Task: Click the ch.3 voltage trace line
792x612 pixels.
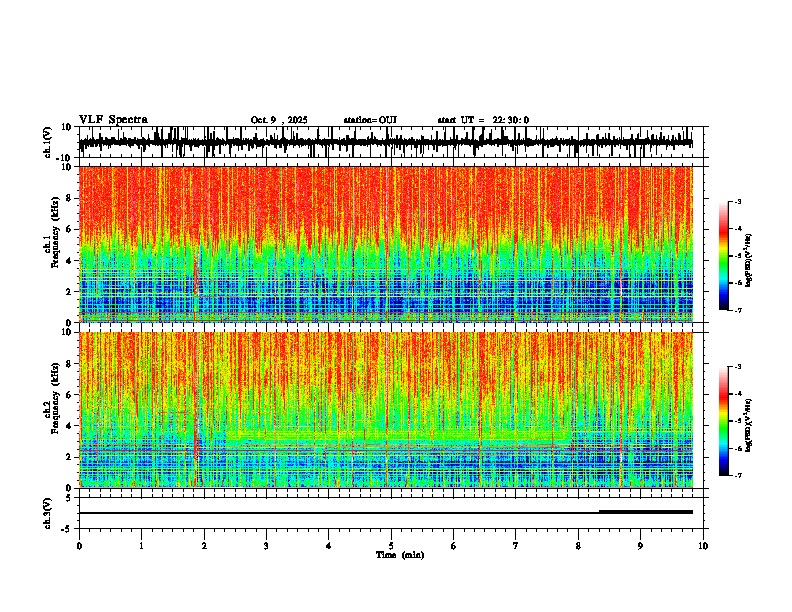Action: click(x=385, y=513)
